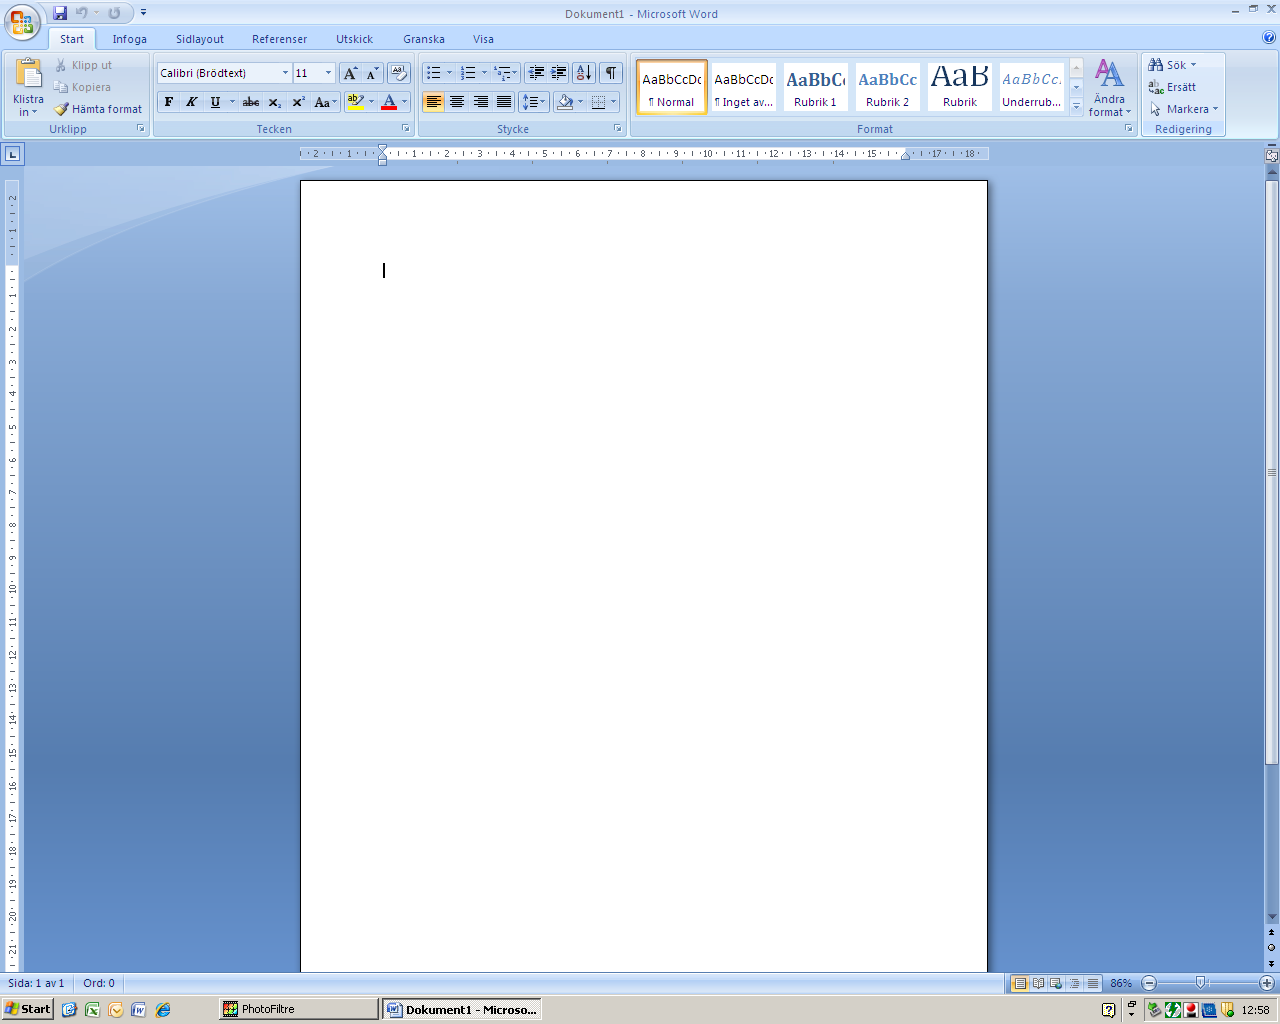This screenshot has height=1024, width=1280.
Task: Open the Infoga tab
Action: [129, 39]
